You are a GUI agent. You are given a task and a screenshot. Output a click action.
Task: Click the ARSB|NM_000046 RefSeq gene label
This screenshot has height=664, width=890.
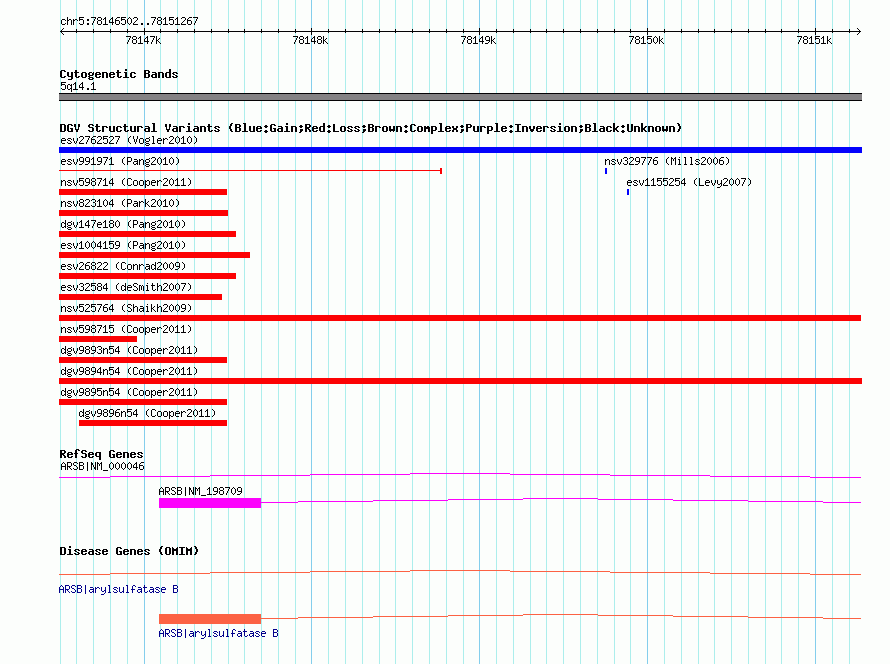(102, 467)
